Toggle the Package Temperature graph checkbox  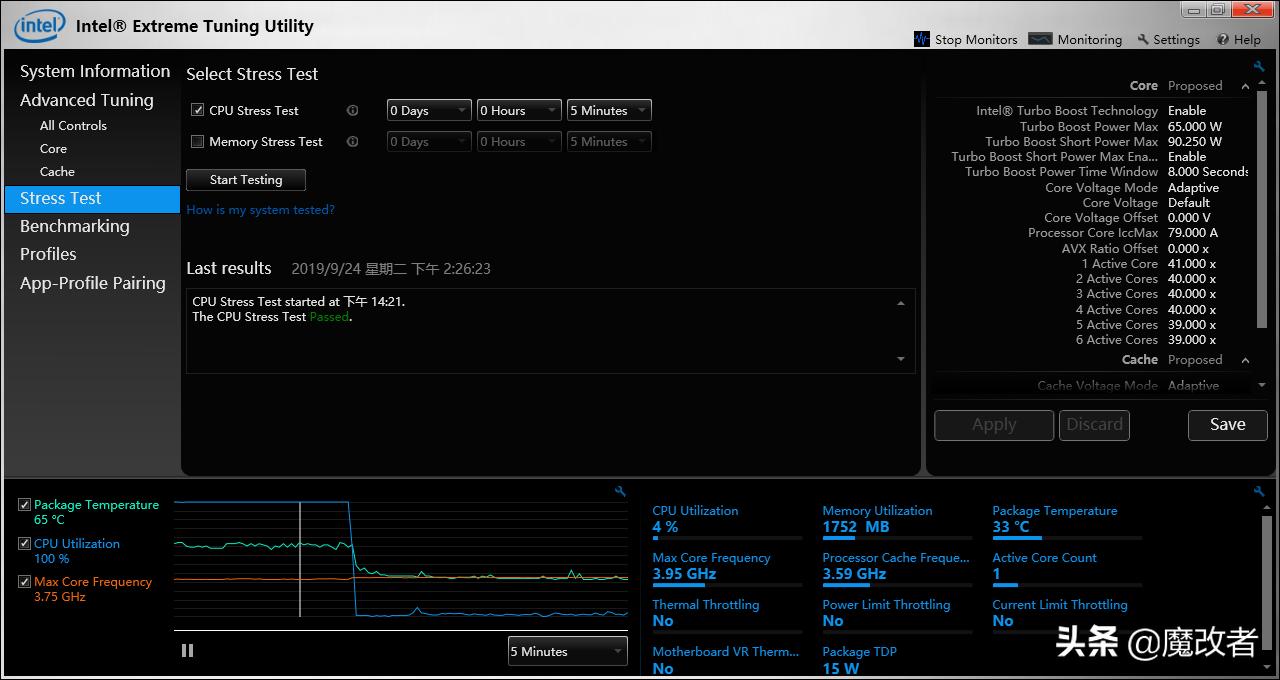pyautogui.click(x=25, y=505)
